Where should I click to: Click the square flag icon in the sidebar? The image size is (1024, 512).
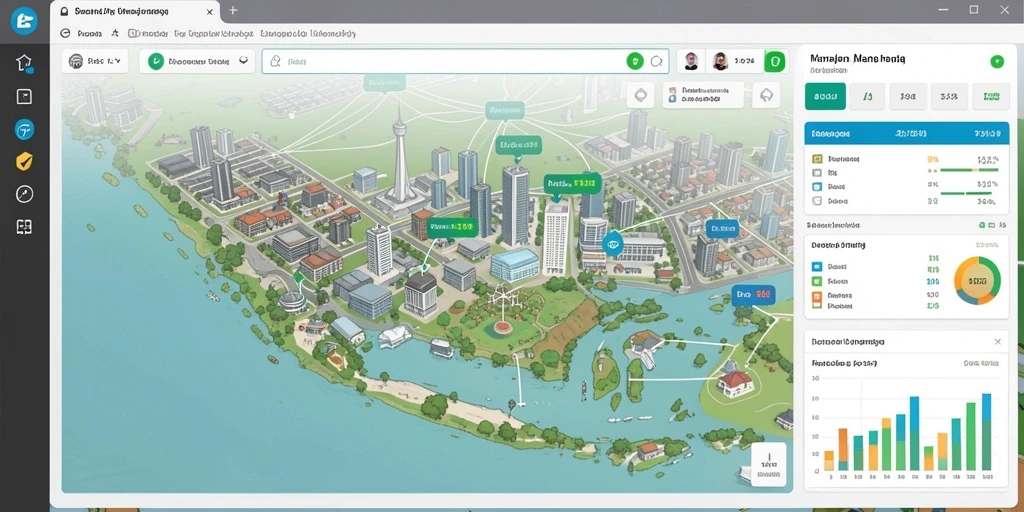point(24,97)
